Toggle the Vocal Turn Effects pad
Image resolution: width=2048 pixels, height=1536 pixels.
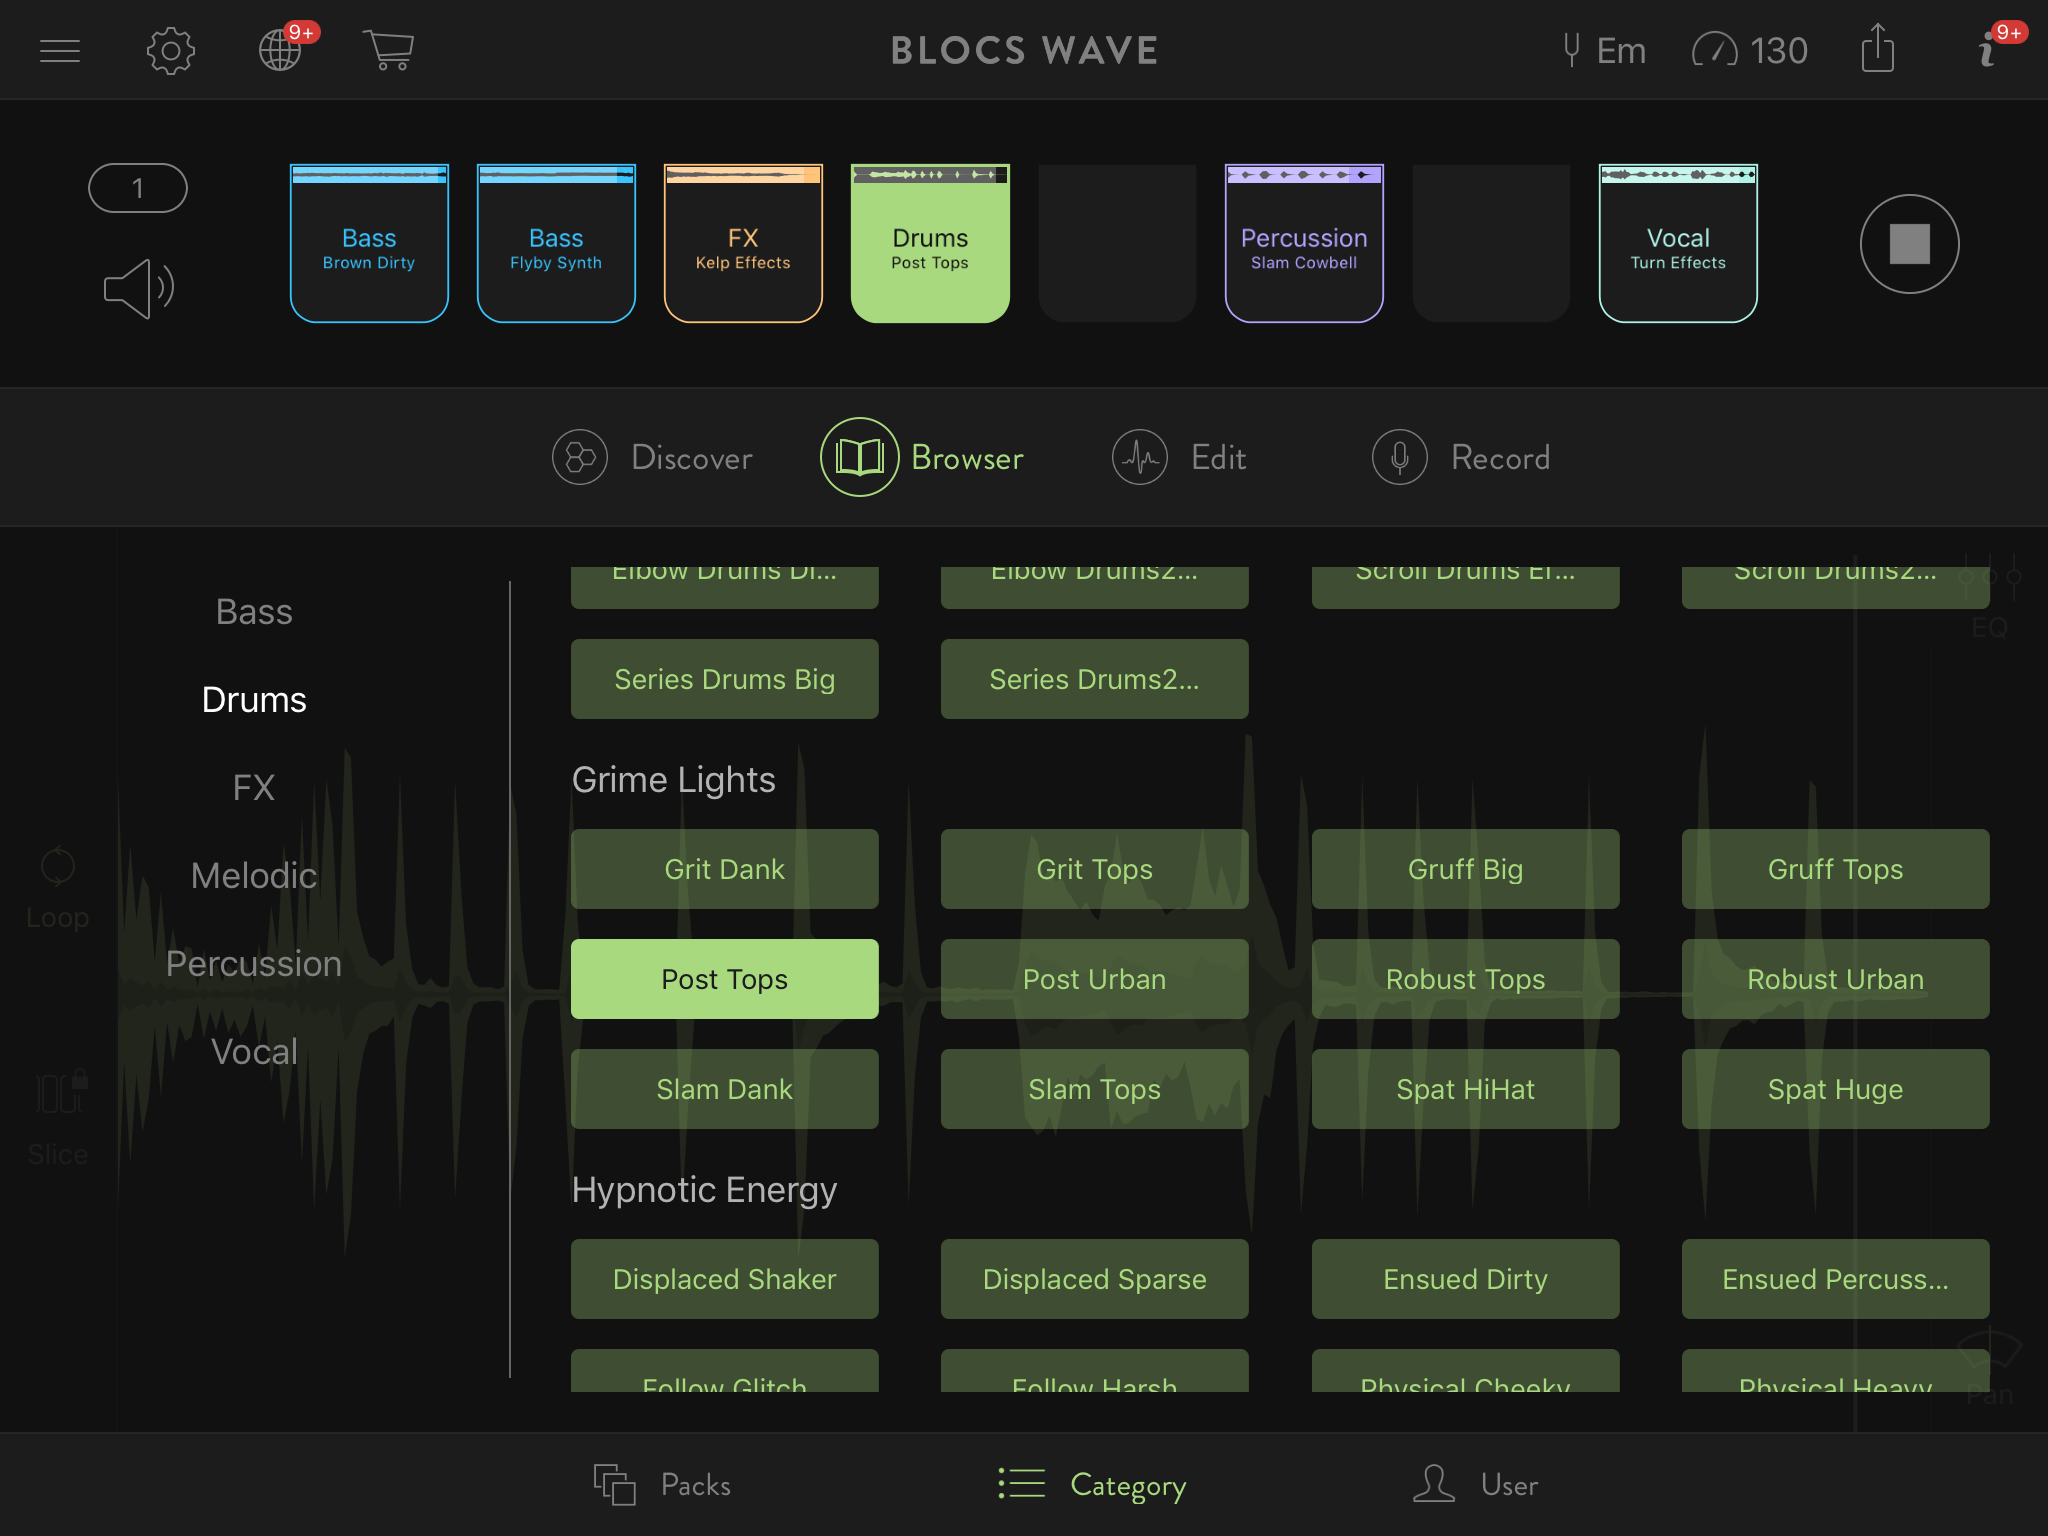click(1678, 245)
